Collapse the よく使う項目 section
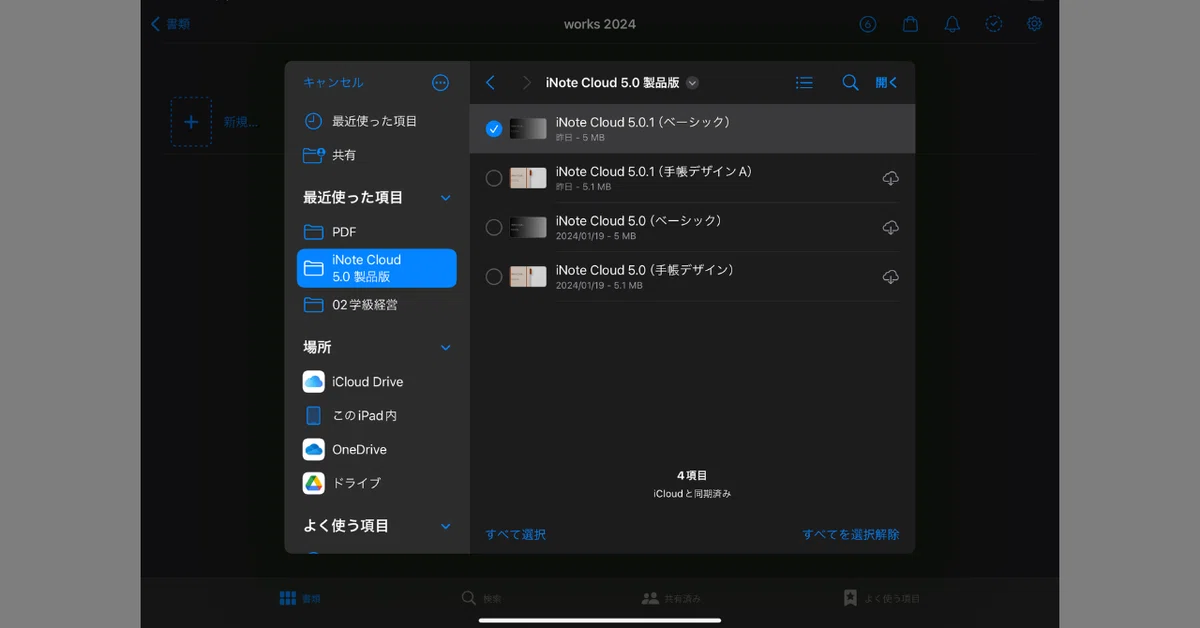This screenshot has width=1200, height=628. coord(446,526)
